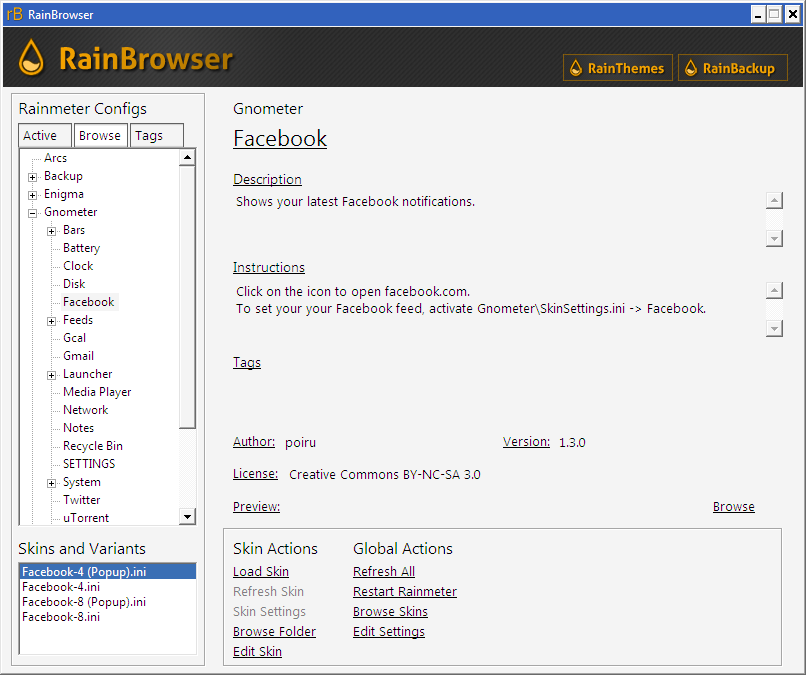Click the Instructions box up arrow
Image resolution: width=806 pixels, height=675 pixels.
[x=774, y=290]
